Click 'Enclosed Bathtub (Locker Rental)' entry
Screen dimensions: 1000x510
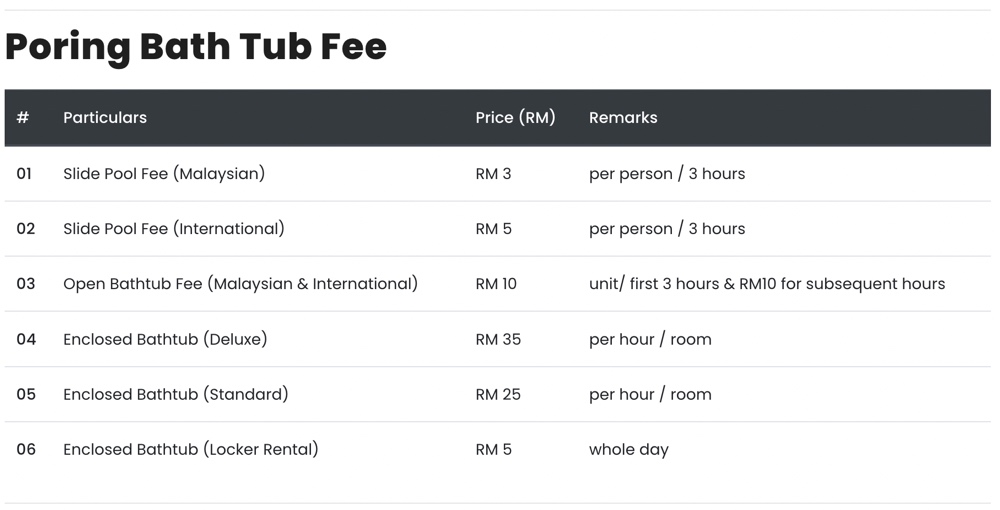point(191,449)
